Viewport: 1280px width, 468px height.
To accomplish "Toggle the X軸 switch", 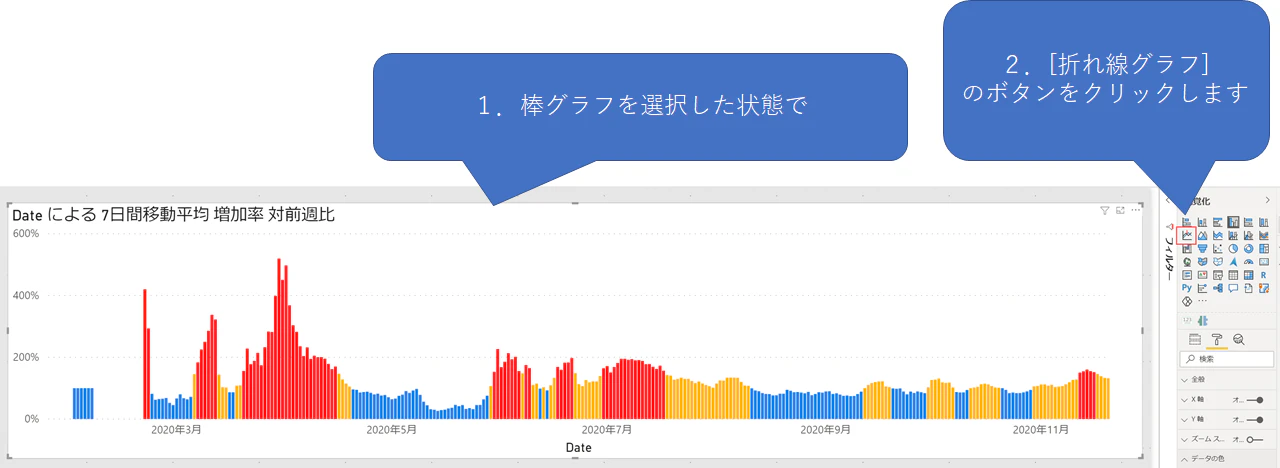I will pos(1254,398).
